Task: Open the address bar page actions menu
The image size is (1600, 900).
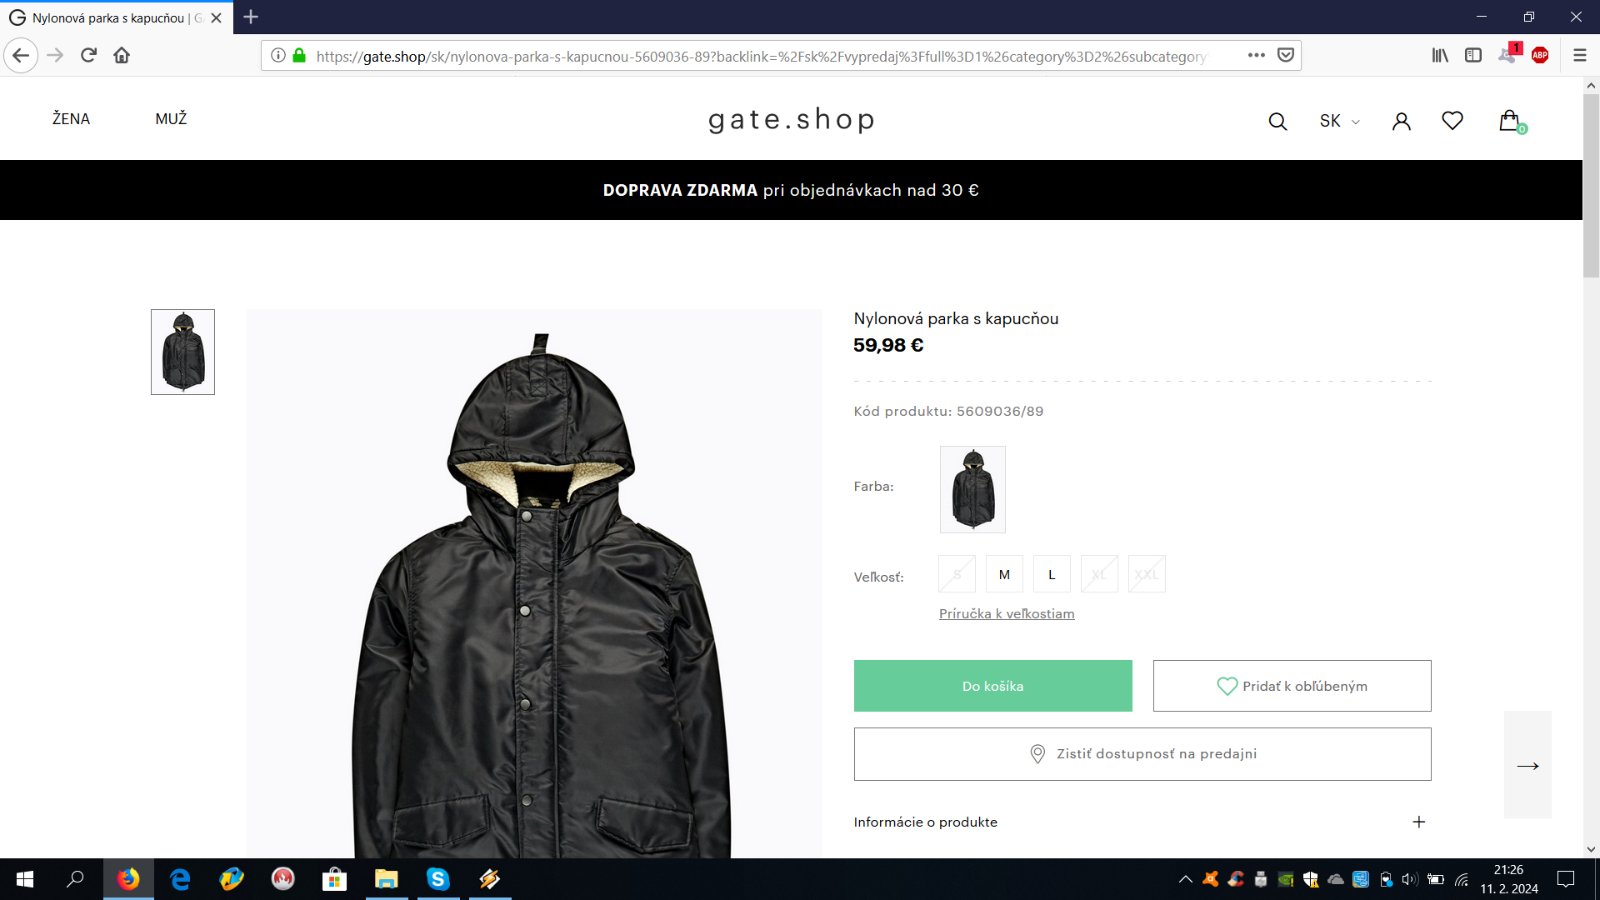Action: (1256, 55)
